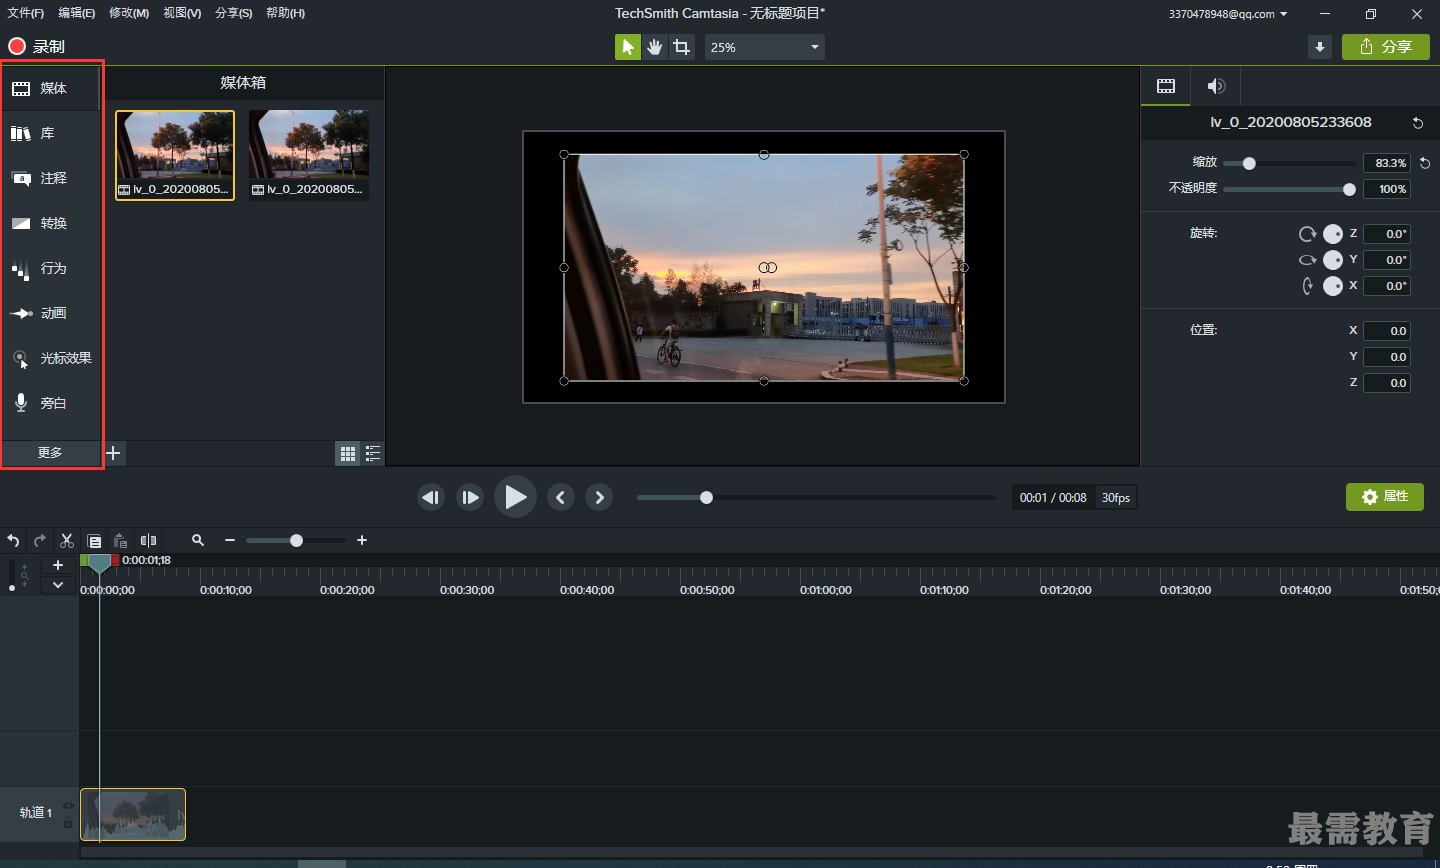Select the second media bin clip thumbnail
The height and width of the screenshot is (868, 1440).
(309, 155)
